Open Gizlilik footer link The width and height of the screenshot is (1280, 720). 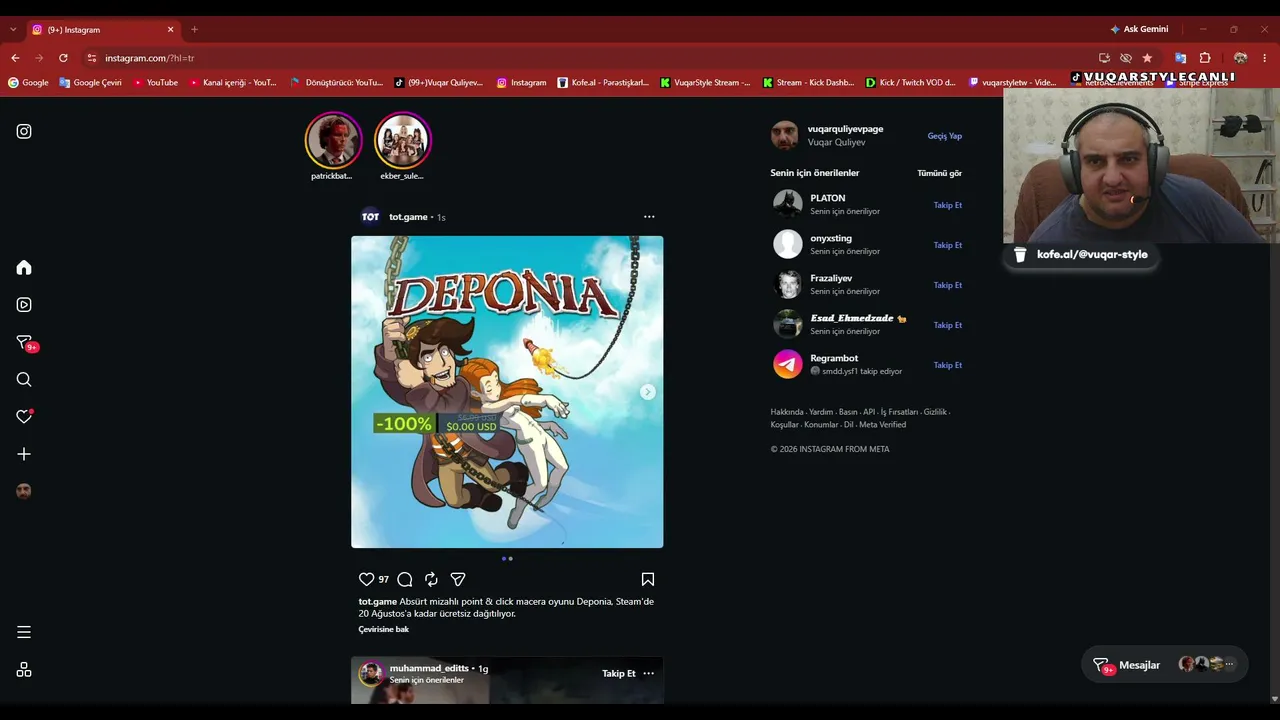point(935,412)
